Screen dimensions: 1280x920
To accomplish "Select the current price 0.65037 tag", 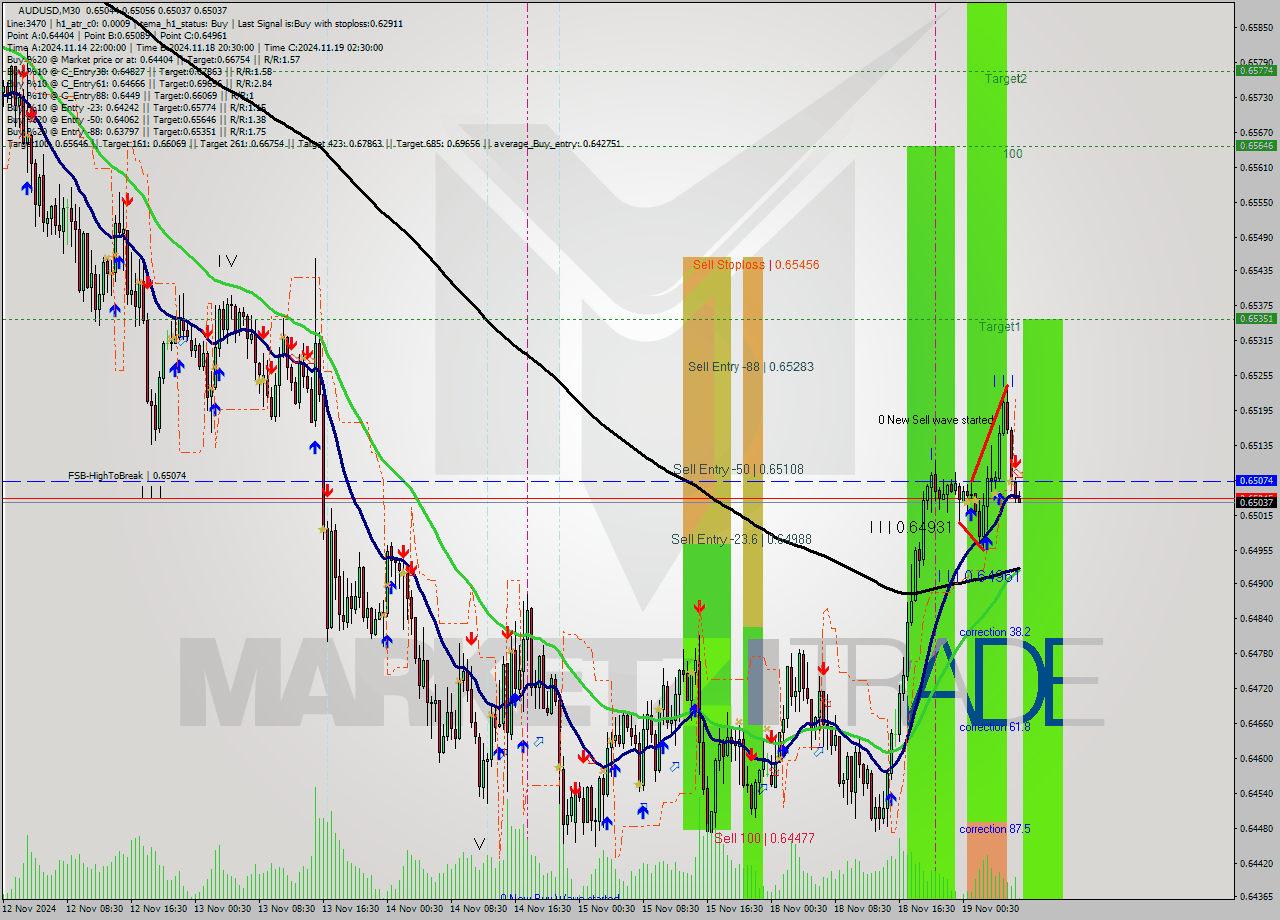I will click(x=1256, y=502).
